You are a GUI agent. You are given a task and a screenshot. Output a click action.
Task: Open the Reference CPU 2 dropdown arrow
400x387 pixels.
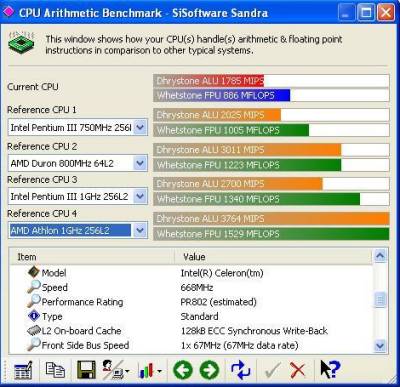click(x=140, y=163)
